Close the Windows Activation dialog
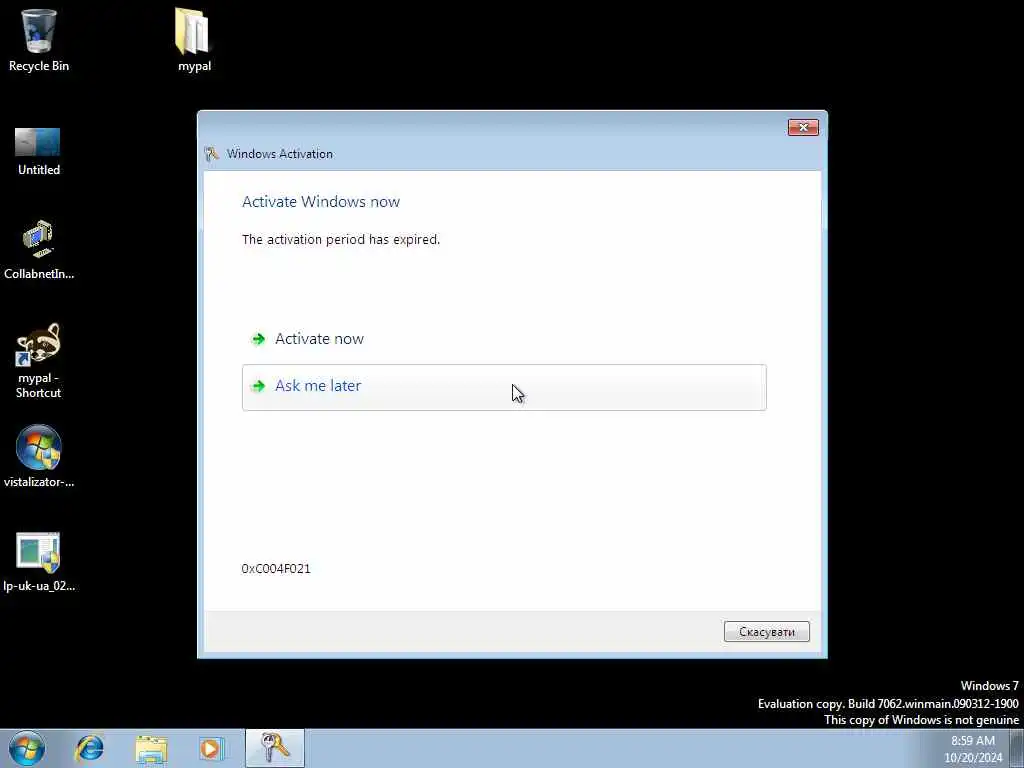1024x768 pixels. 803,127
